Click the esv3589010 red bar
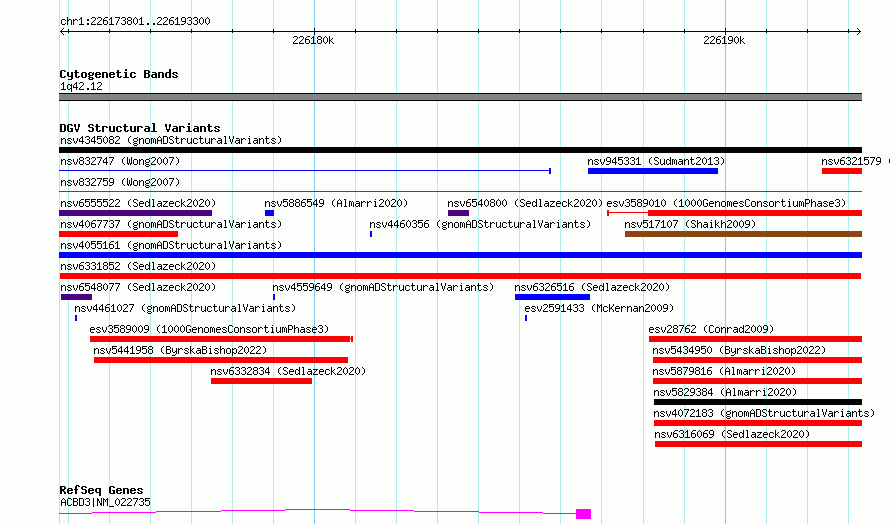The height and width of the screenshot is (524, 890). tap(755, 213)
